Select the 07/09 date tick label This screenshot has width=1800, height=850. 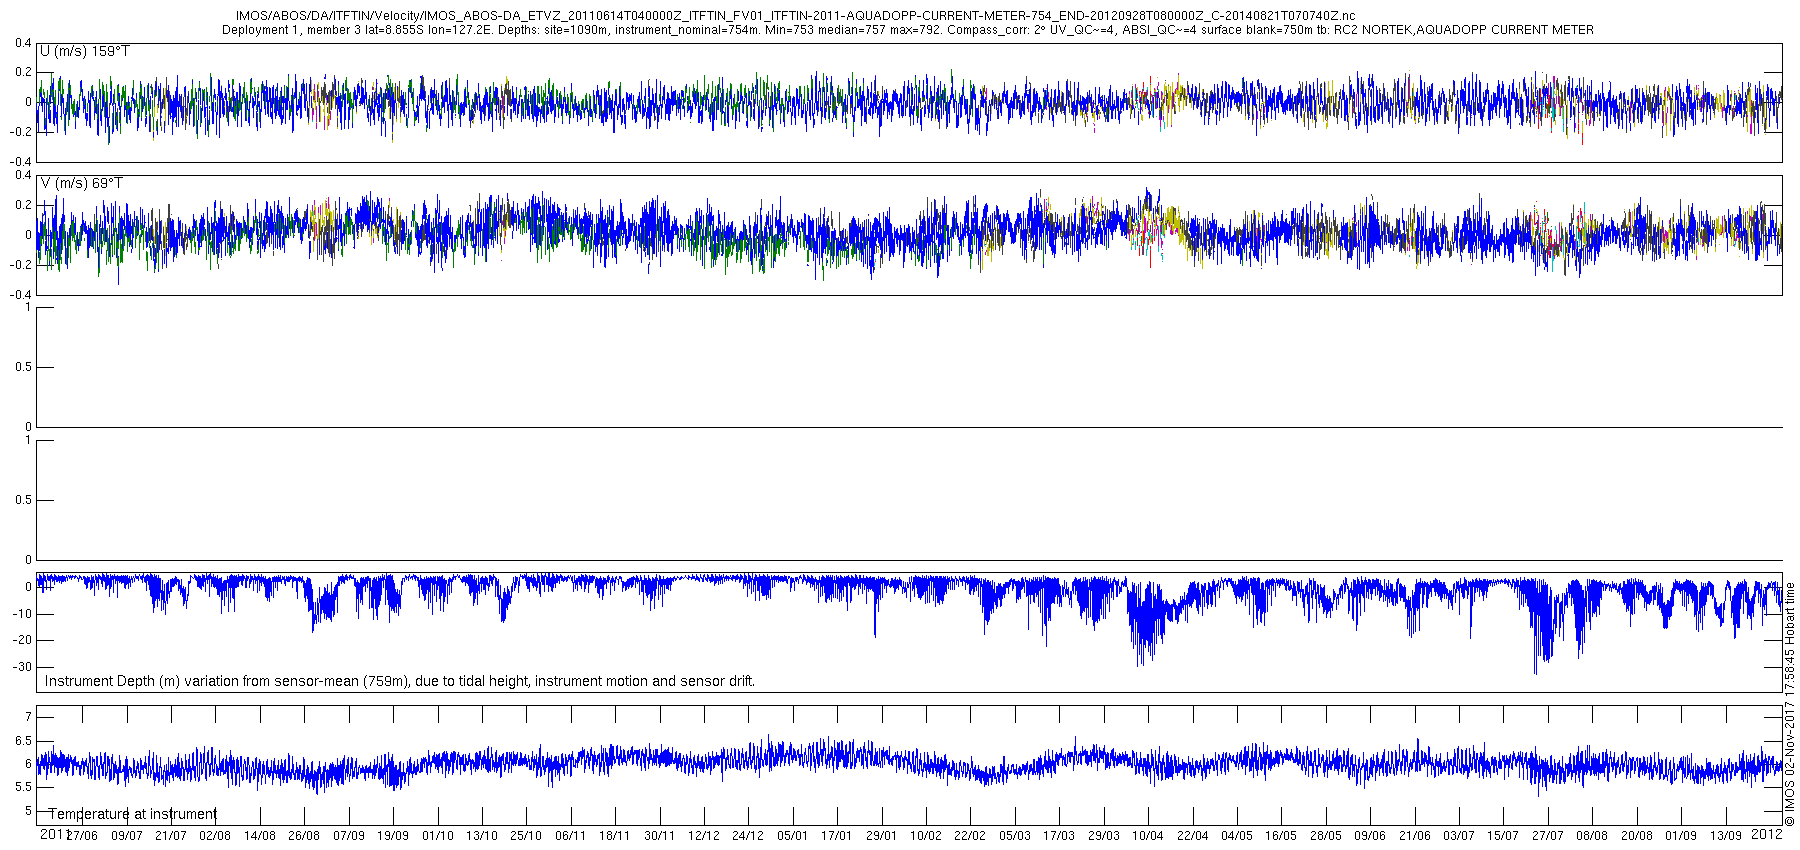tap(349, 836)
